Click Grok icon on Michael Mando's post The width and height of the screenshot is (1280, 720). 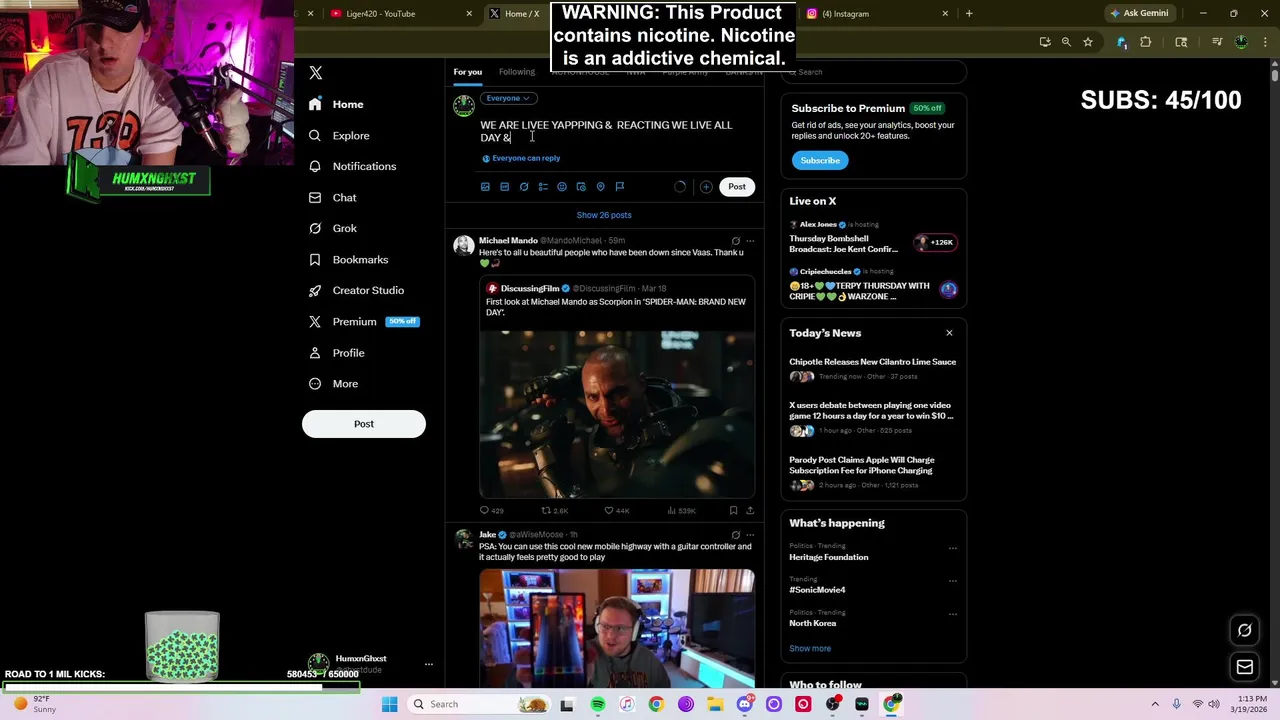735,241
